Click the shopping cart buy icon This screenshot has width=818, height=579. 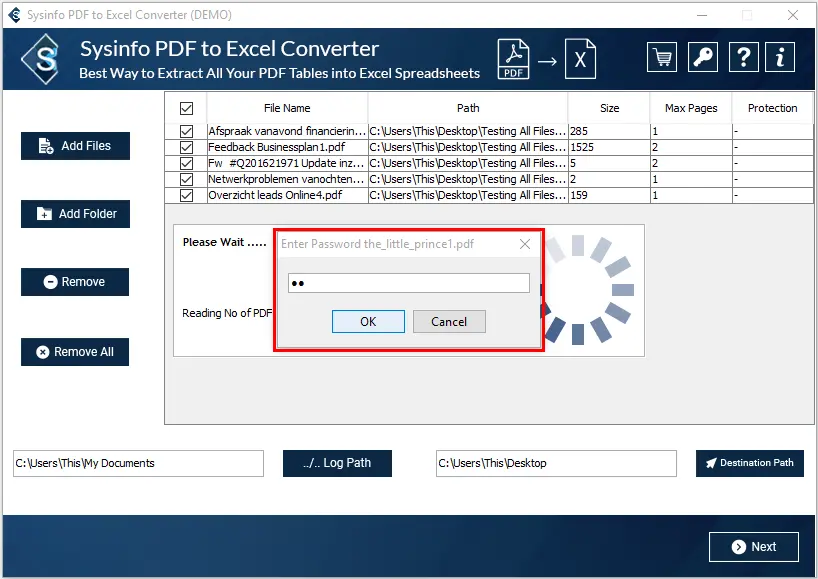(x=661, y=58)
